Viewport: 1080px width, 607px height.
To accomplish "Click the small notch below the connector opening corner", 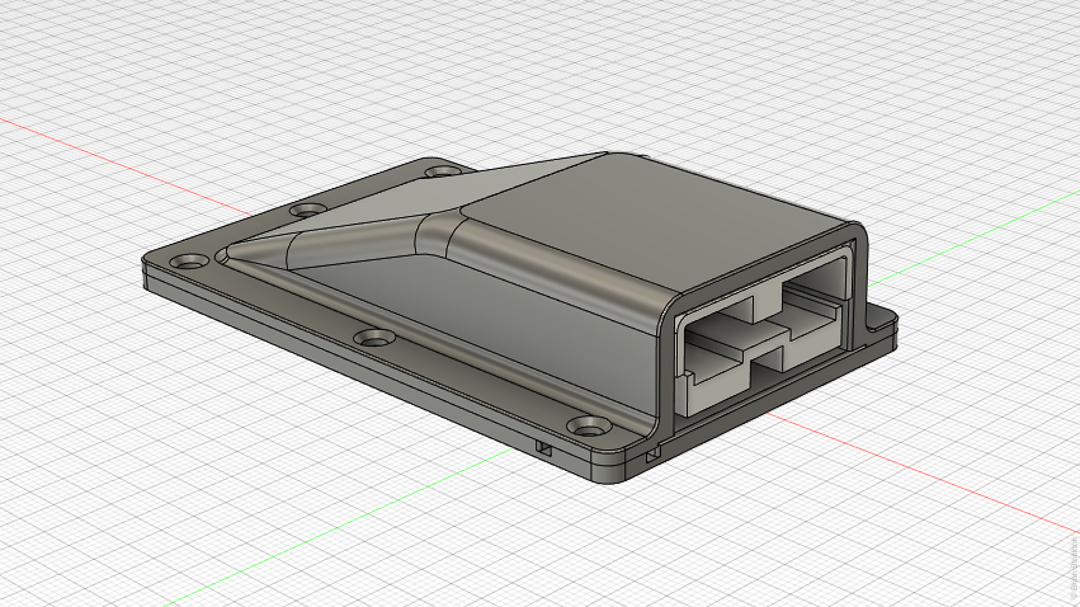I will (x=652, y=453).
